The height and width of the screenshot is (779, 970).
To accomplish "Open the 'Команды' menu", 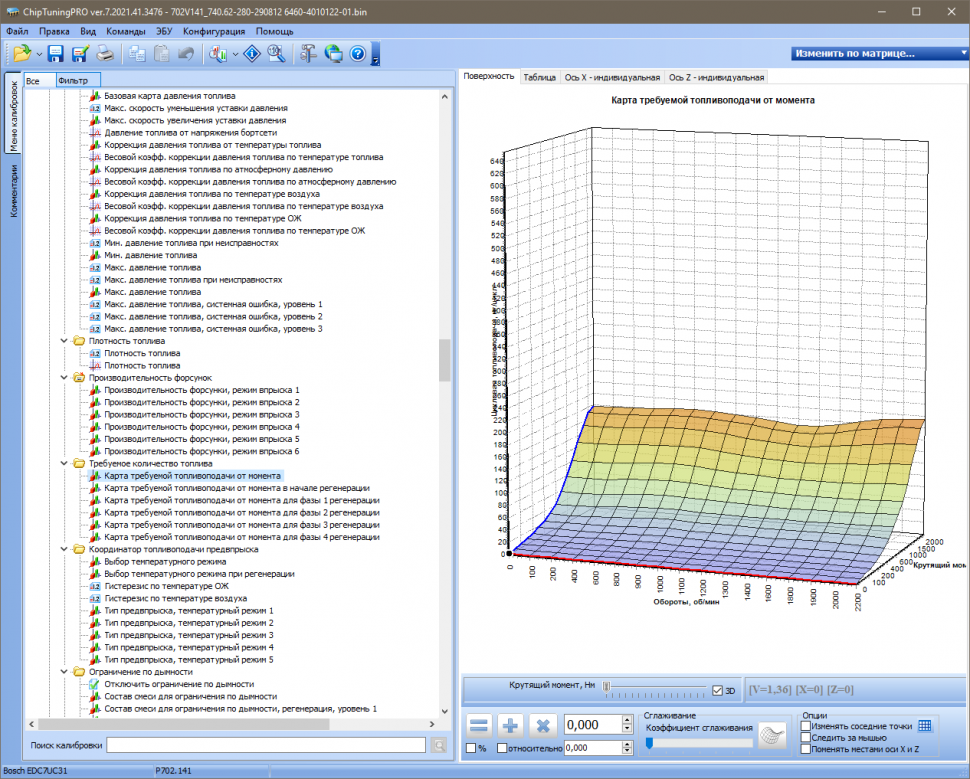I will 125,31.
